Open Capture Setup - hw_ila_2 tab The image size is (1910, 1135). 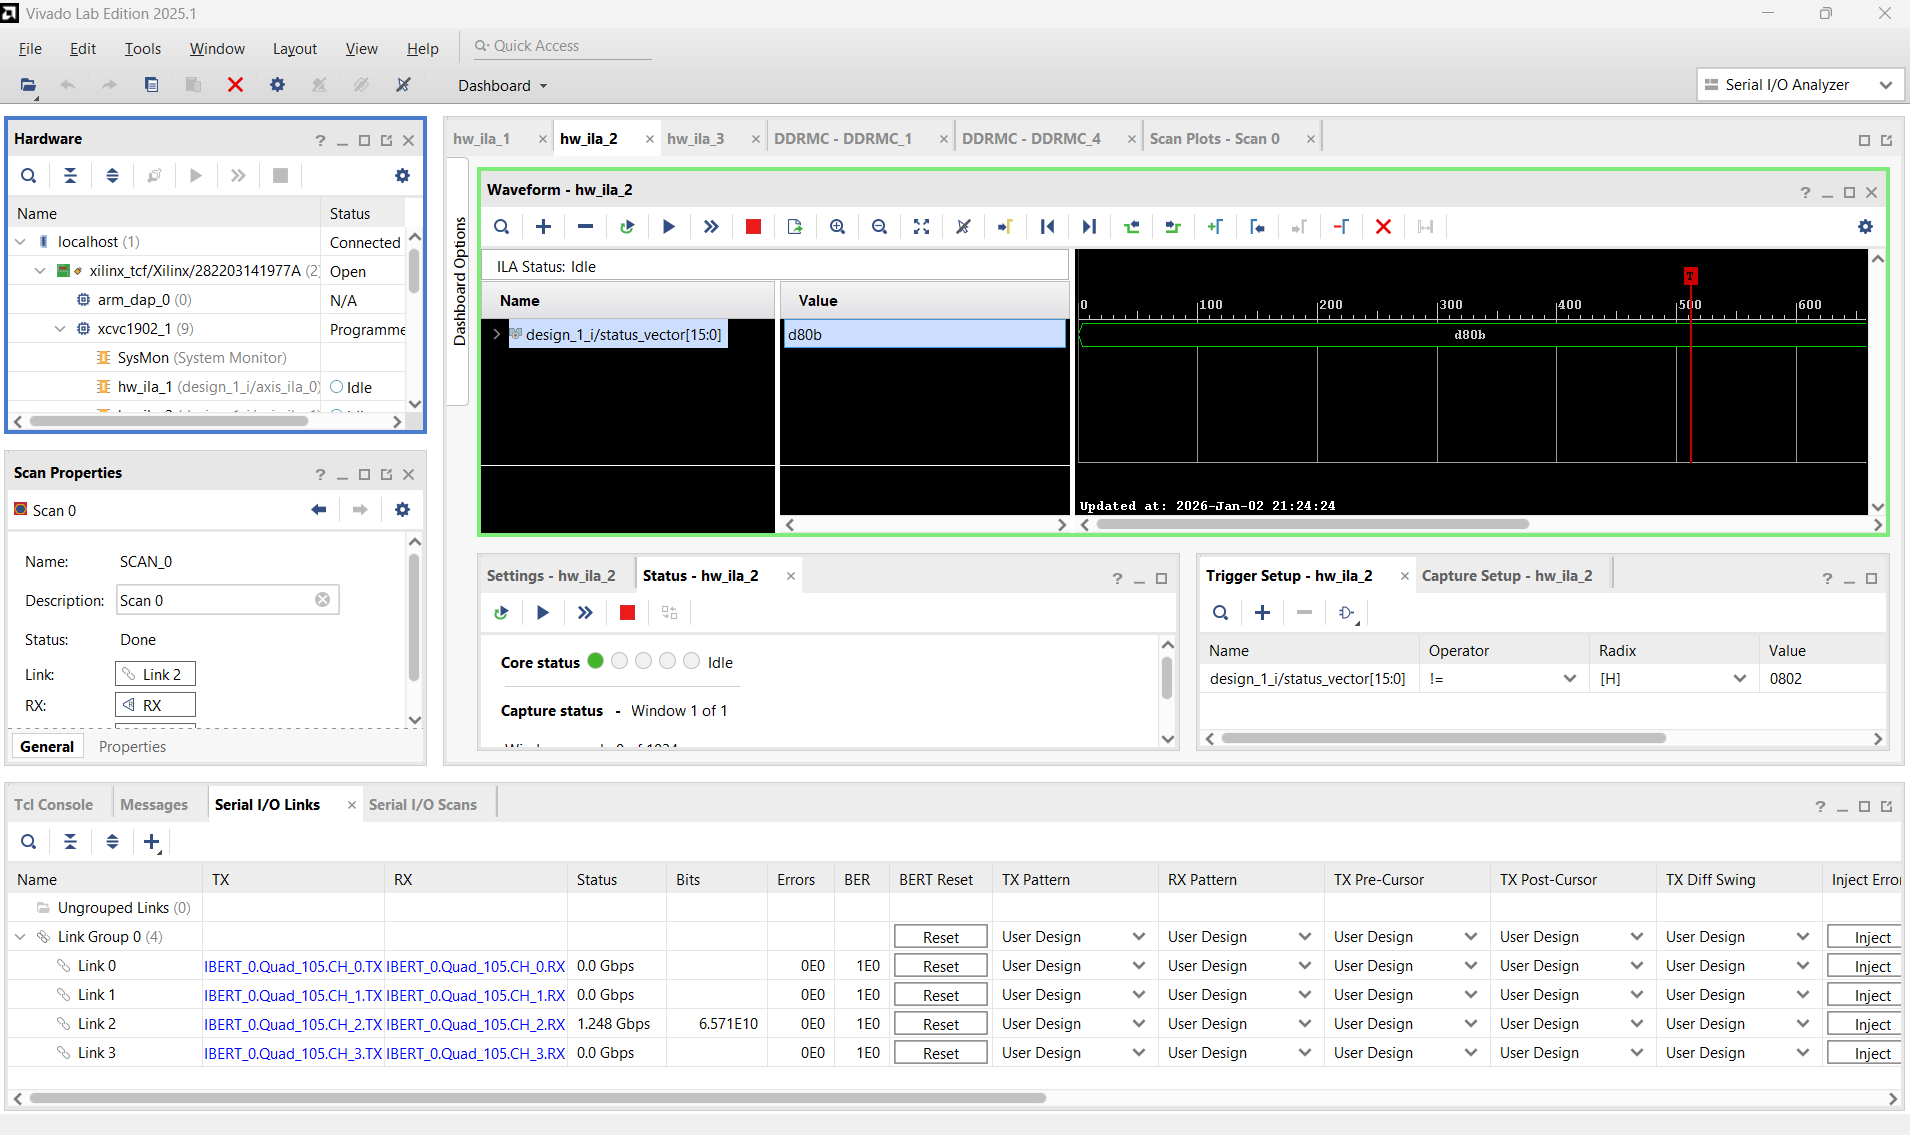(x=1507, y=576)
